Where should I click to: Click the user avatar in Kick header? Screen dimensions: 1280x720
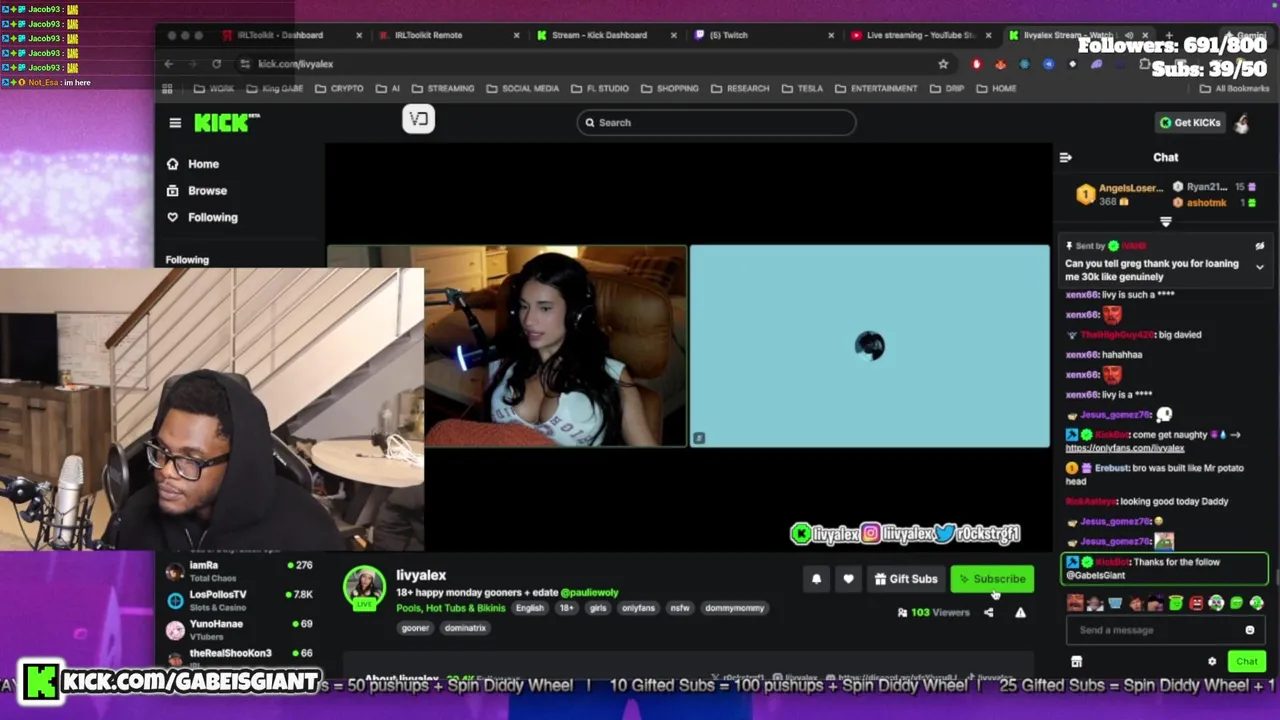[1242, 123]
